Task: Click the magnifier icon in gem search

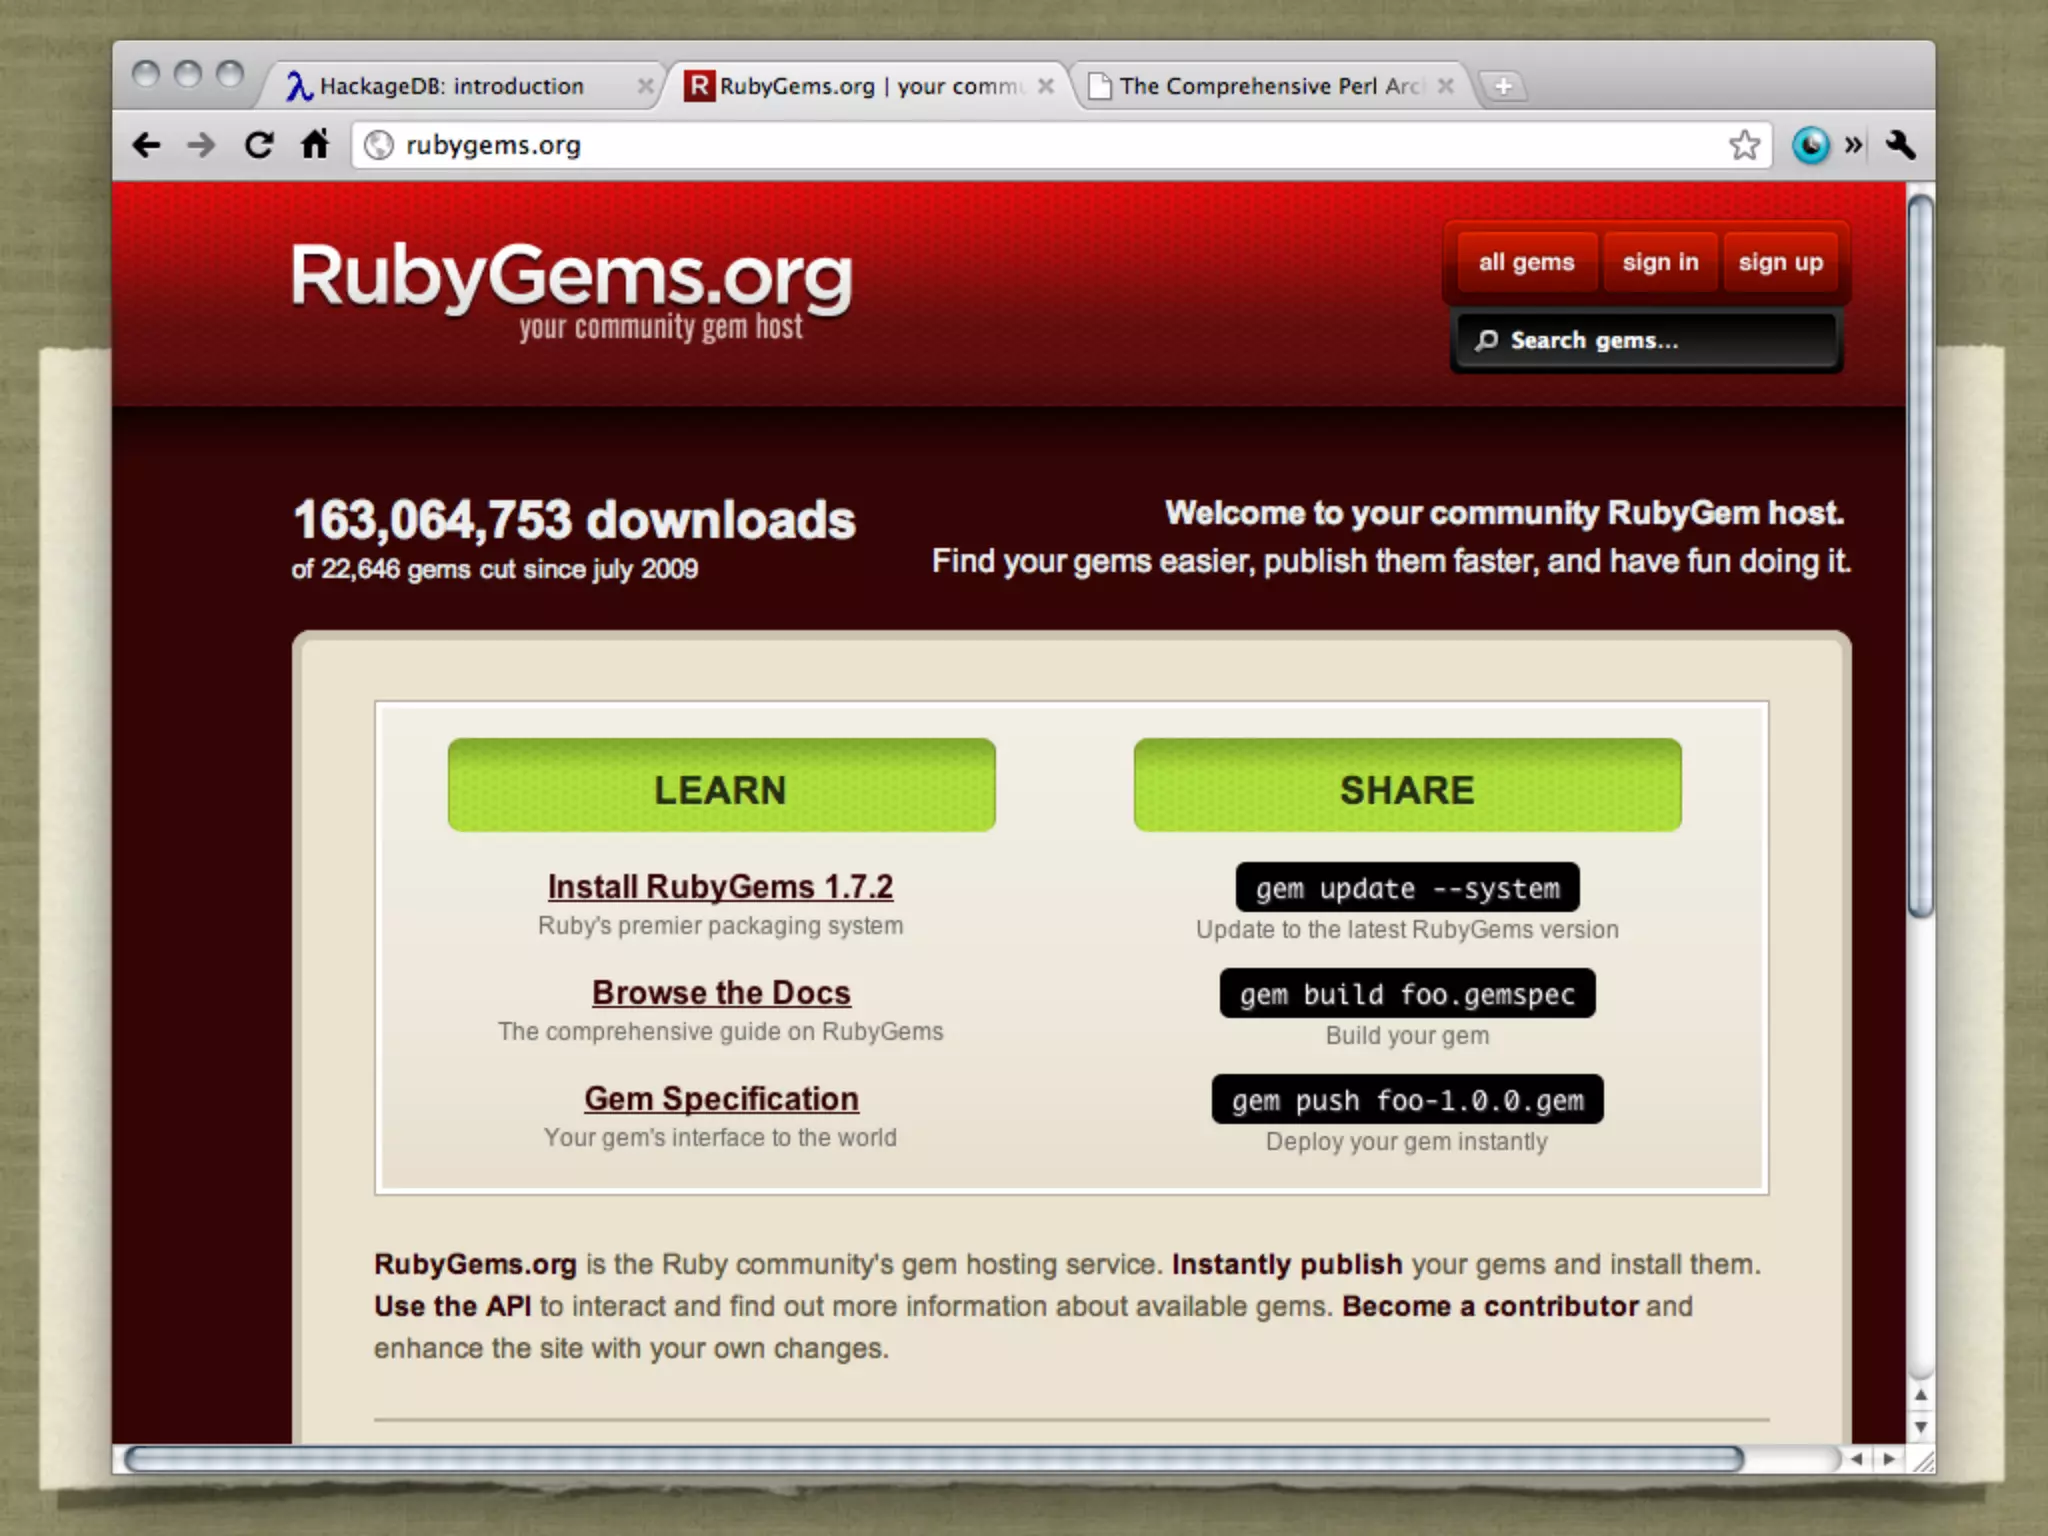Action: [x=1487, y=341]
